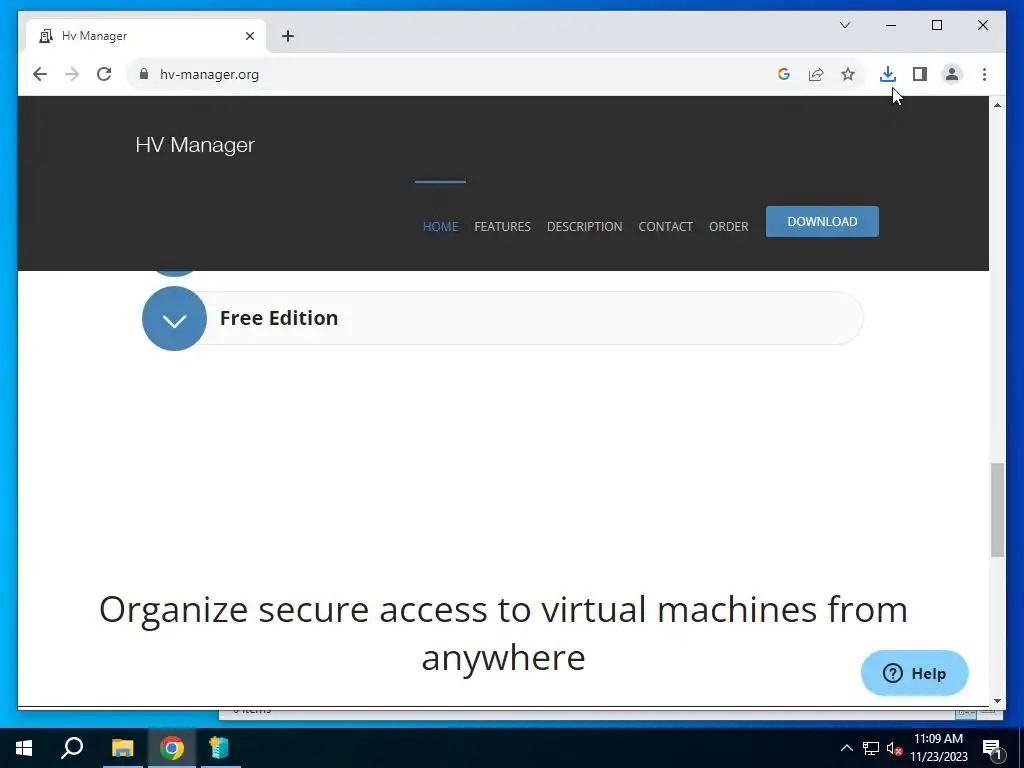Image resolution: width=1024 pixels, height=768 pixels.
Task: Select the Hv Manager browser tab
Action: coord(146,36)
